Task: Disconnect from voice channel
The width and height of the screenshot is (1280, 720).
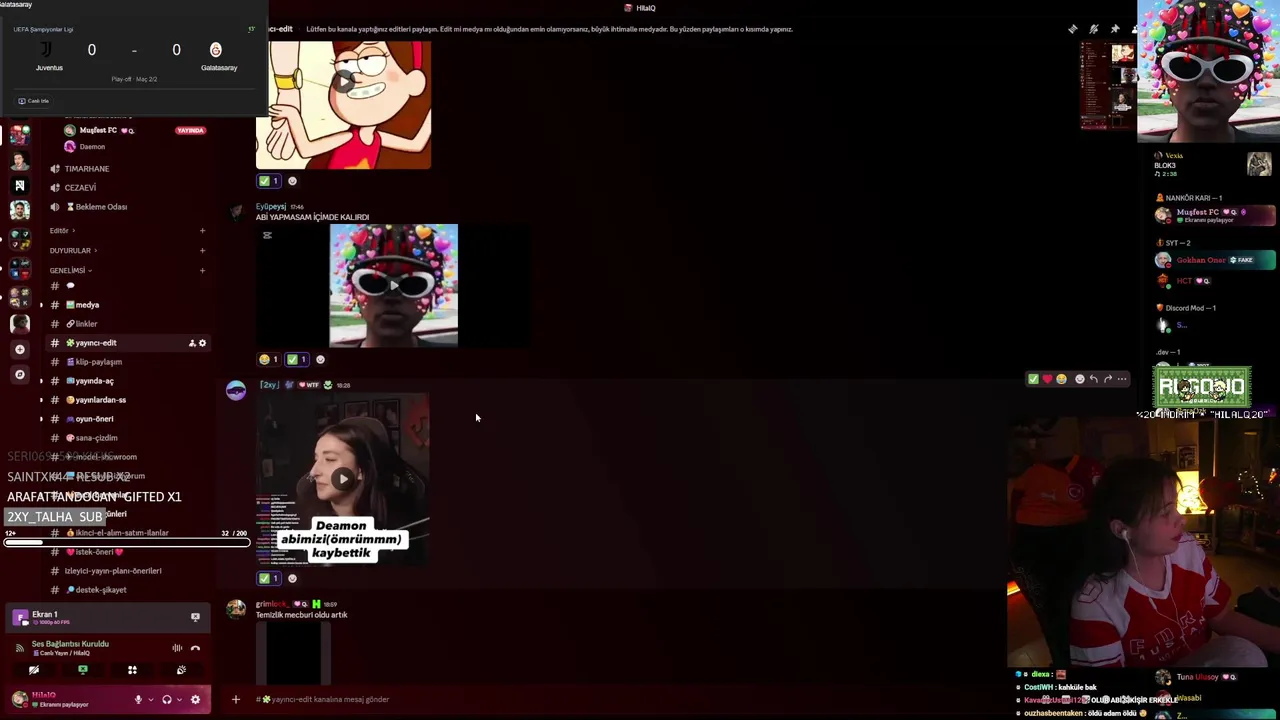Action: point(195,648)
